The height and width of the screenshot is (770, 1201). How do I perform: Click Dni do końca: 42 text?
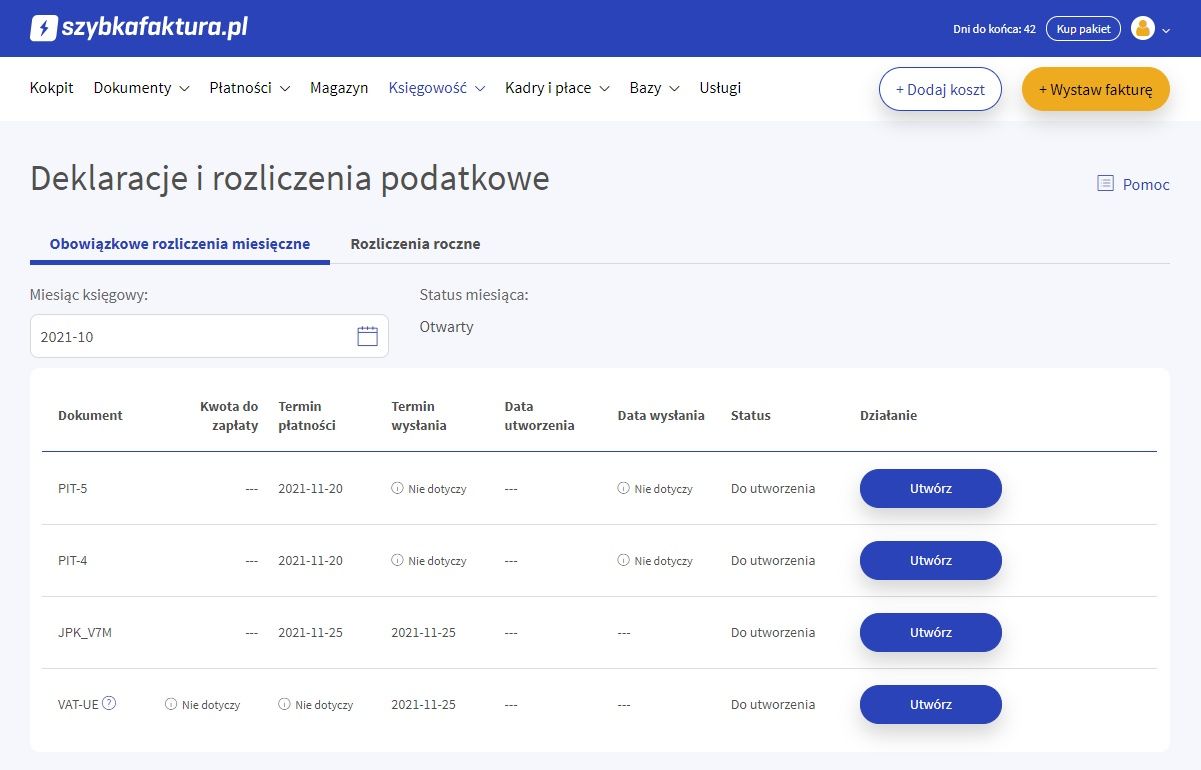(994, 30)
